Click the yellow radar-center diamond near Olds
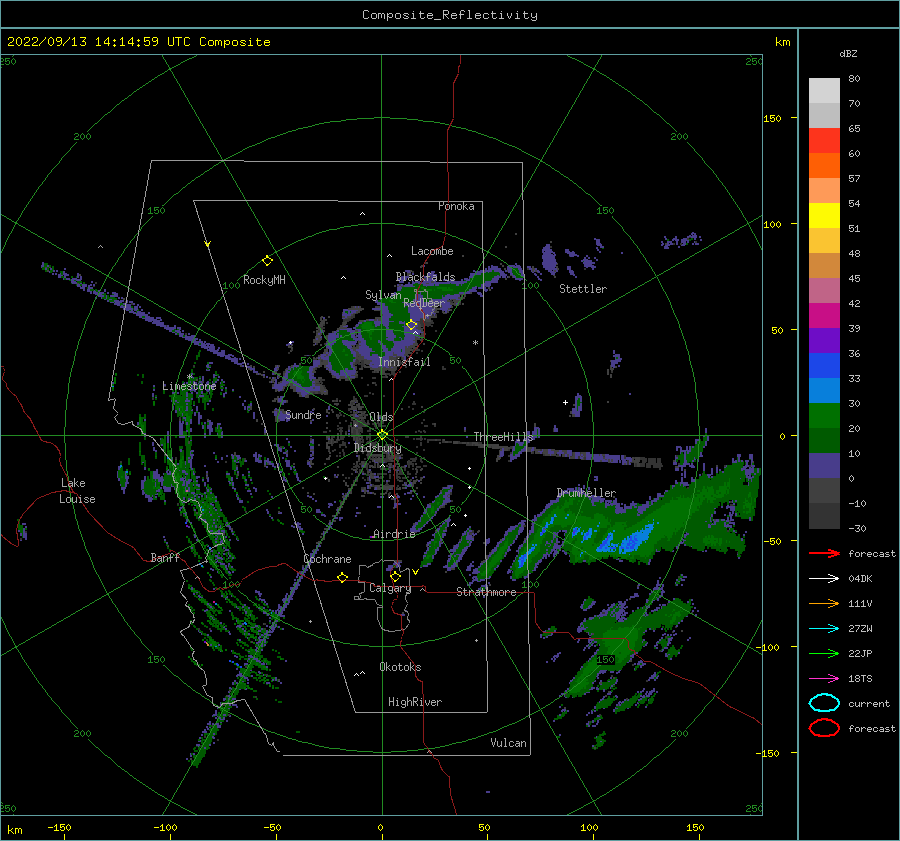The width and height of the screenshot is (900, 841). [382, 435]
